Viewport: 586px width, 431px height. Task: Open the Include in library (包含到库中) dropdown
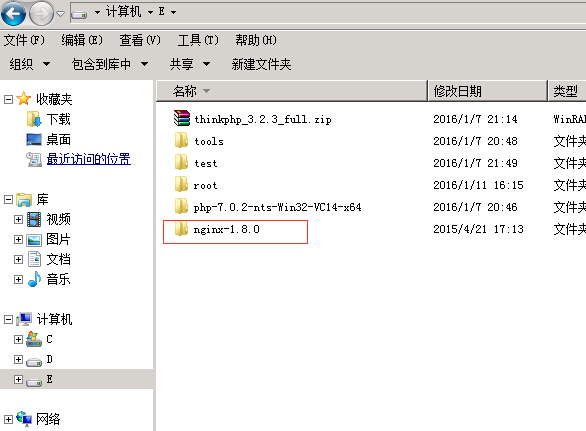tap(110, 64)
